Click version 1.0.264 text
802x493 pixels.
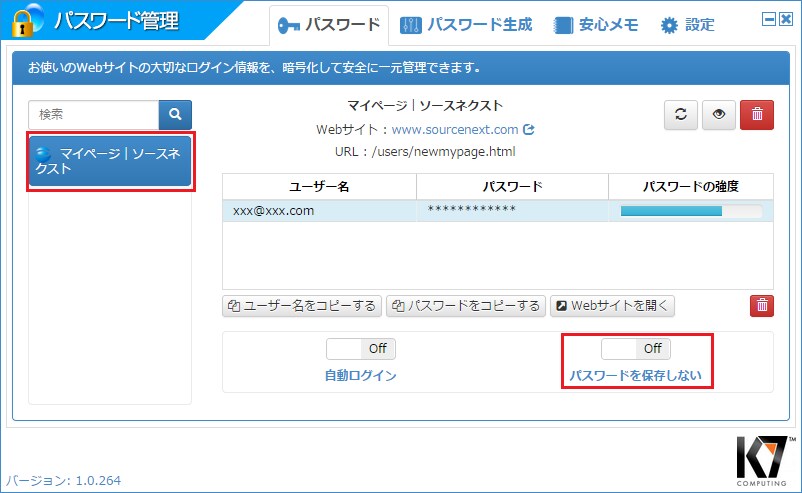click(63, 480)
